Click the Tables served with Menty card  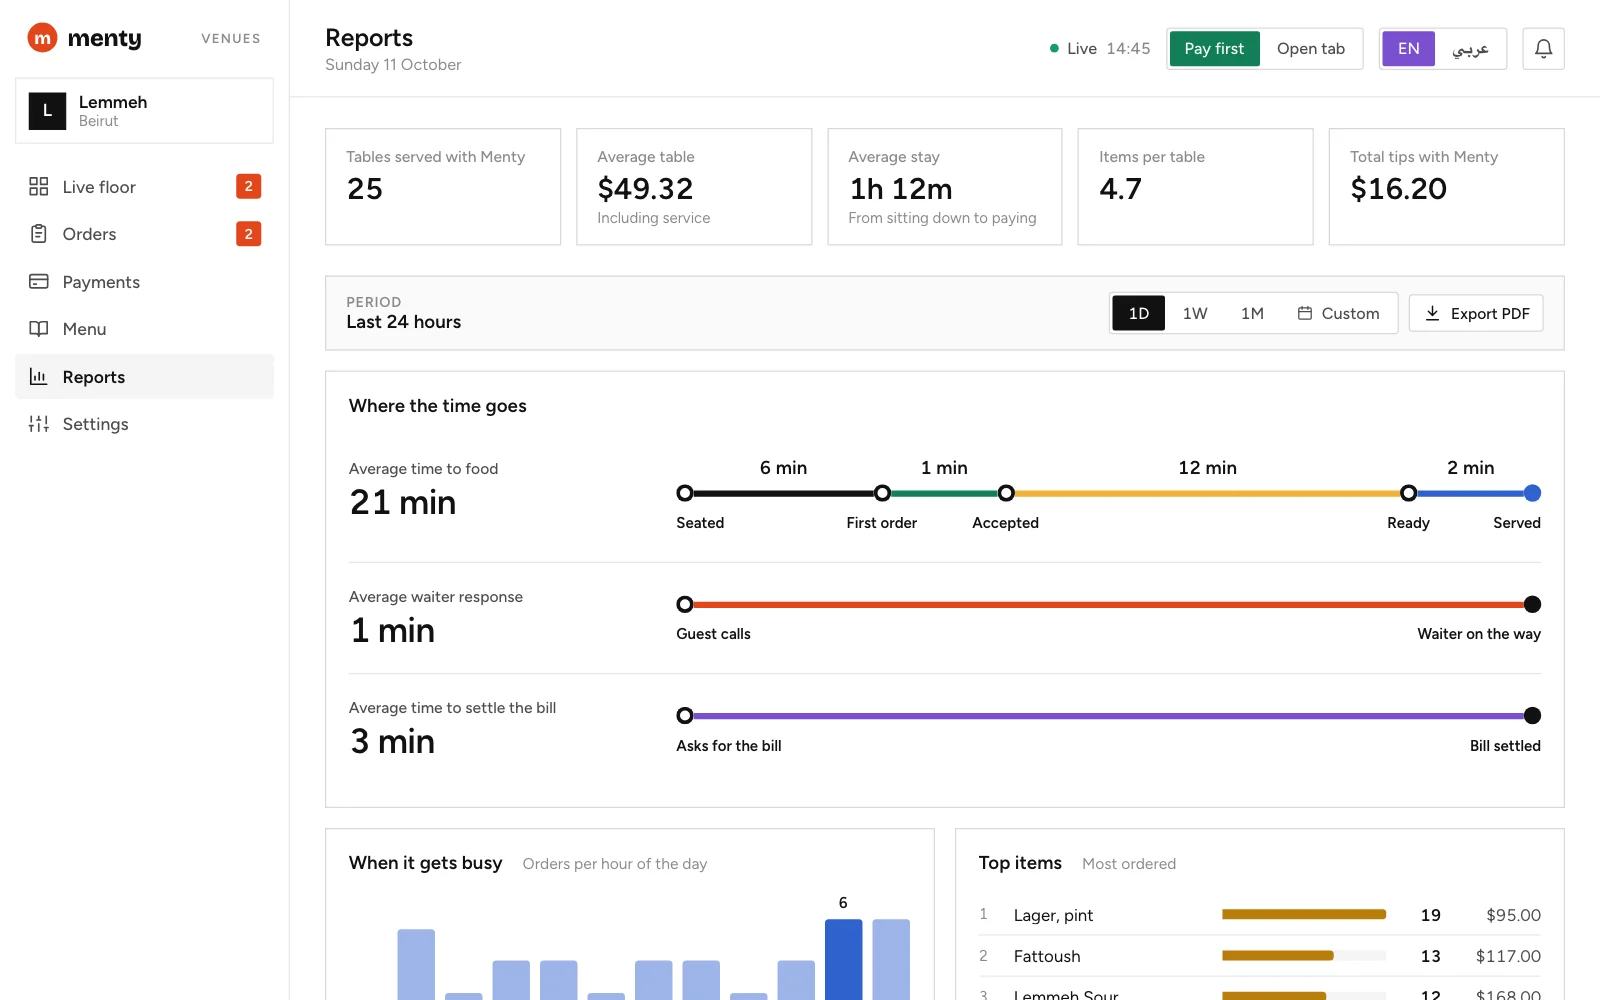tap(443, 187)
